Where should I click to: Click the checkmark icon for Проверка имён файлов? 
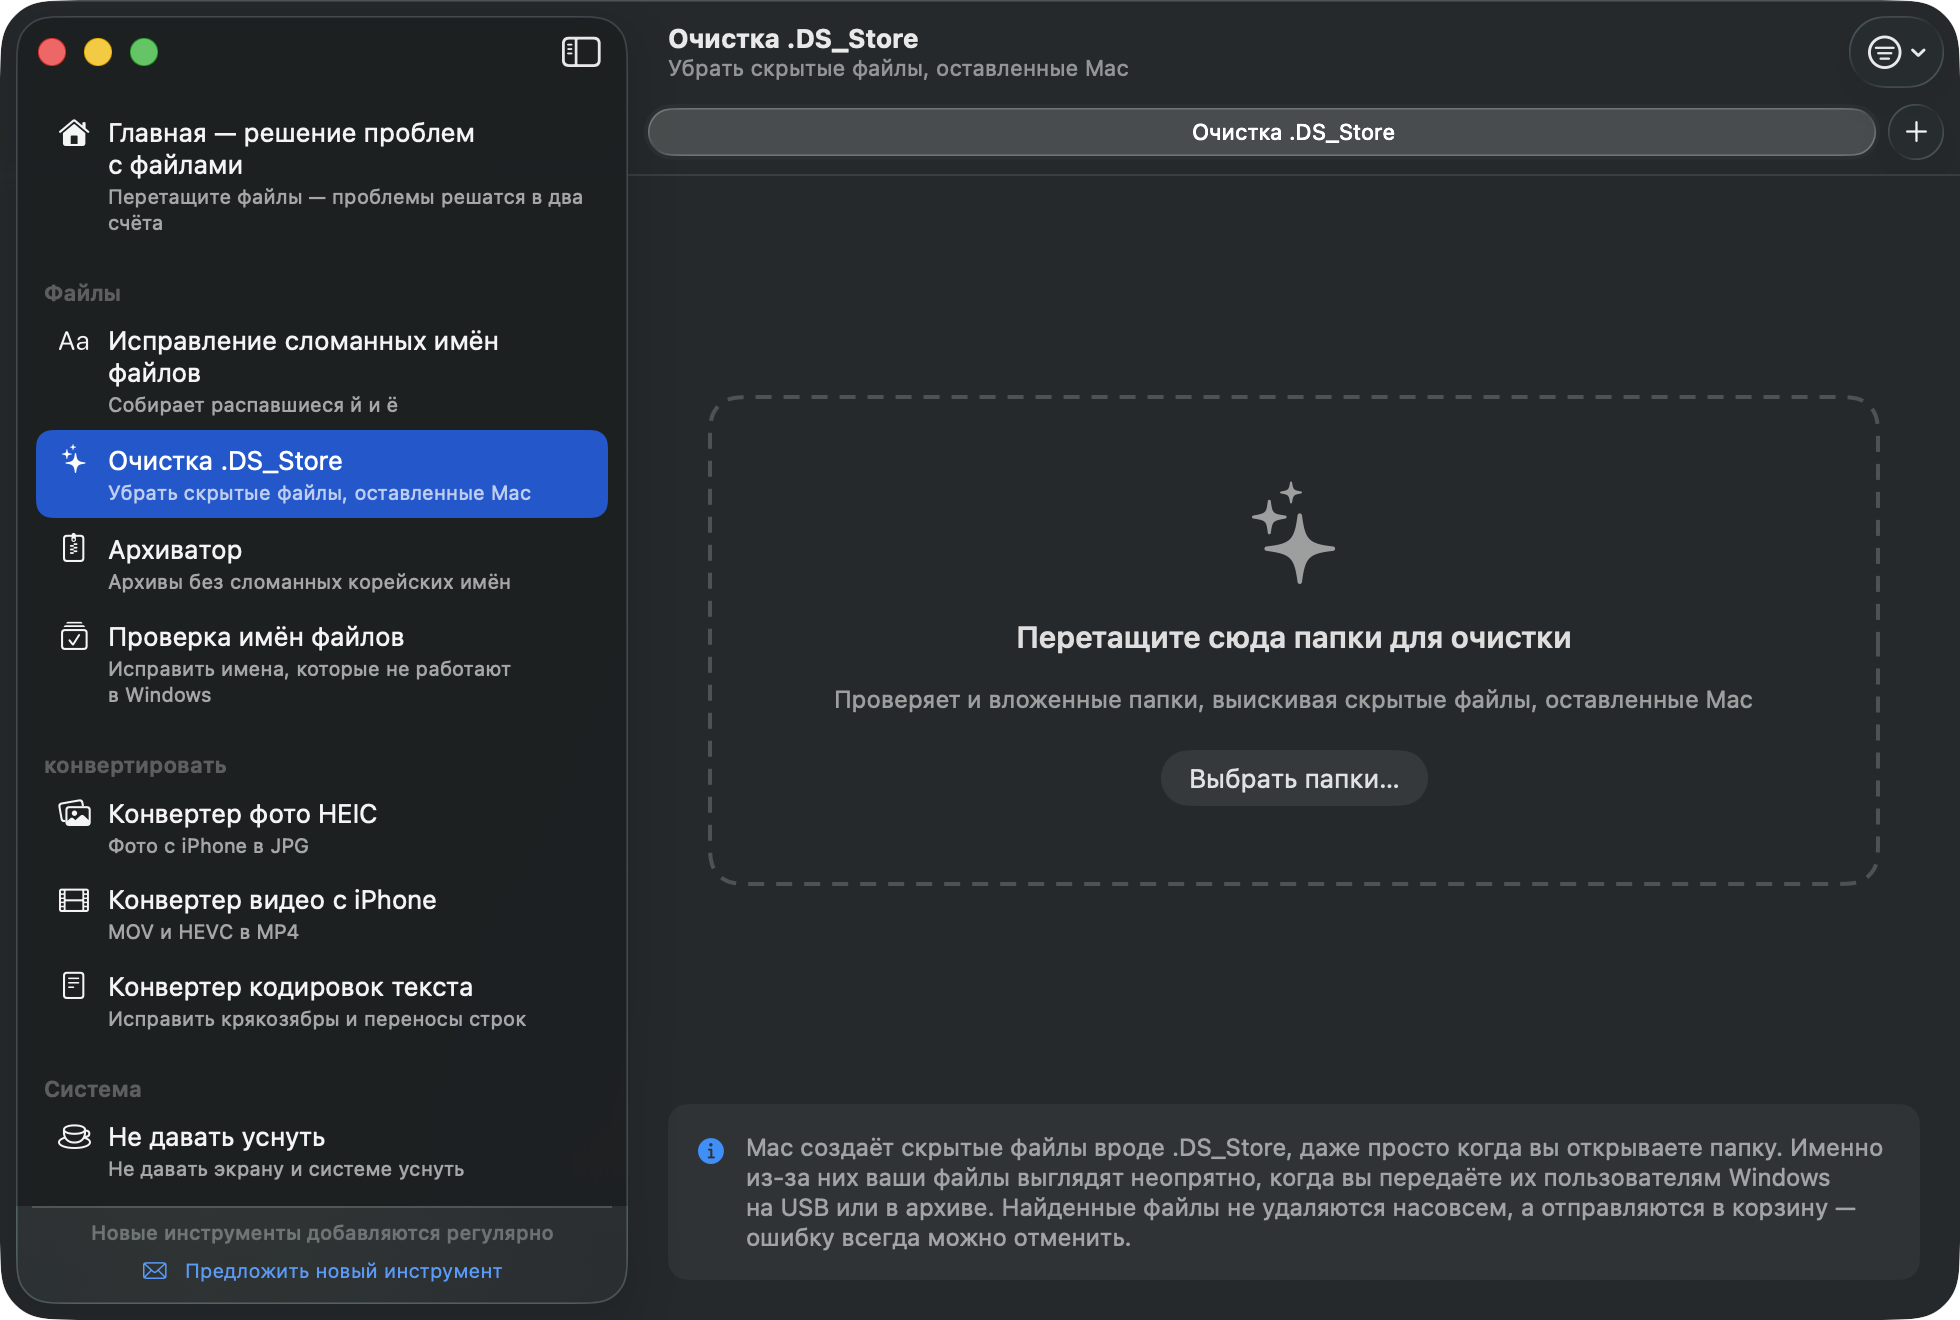(x=74, y=636)
